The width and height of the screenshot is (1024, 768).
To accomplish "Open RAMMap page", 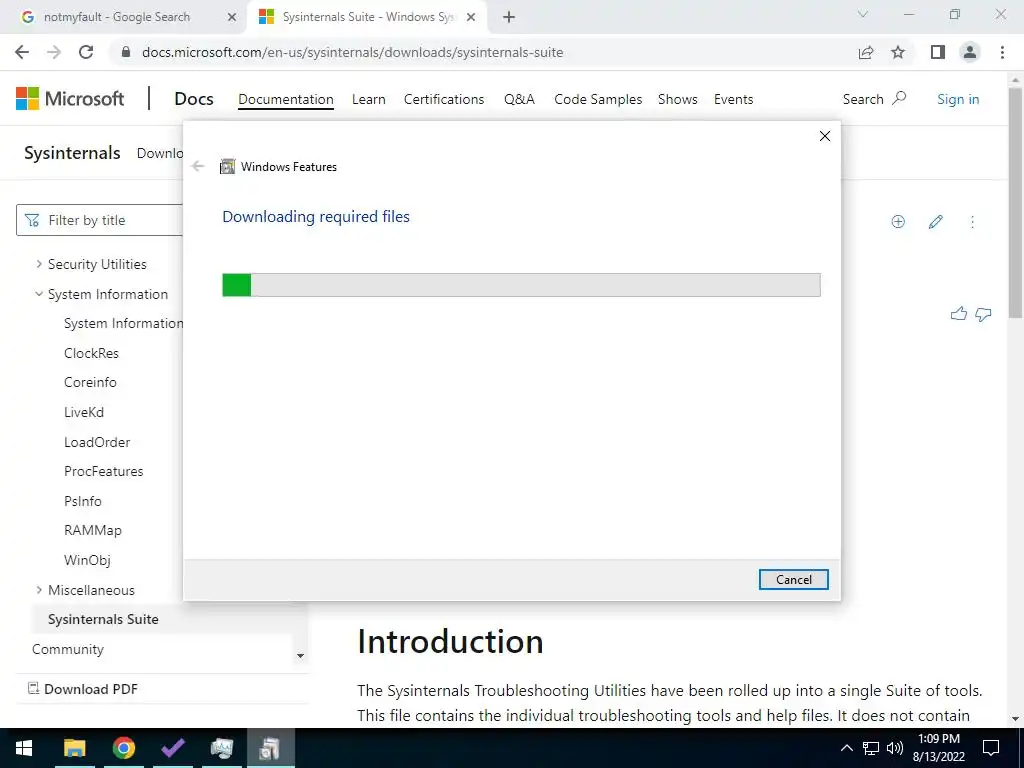I will pyautogui.click(x=93, y=530).
